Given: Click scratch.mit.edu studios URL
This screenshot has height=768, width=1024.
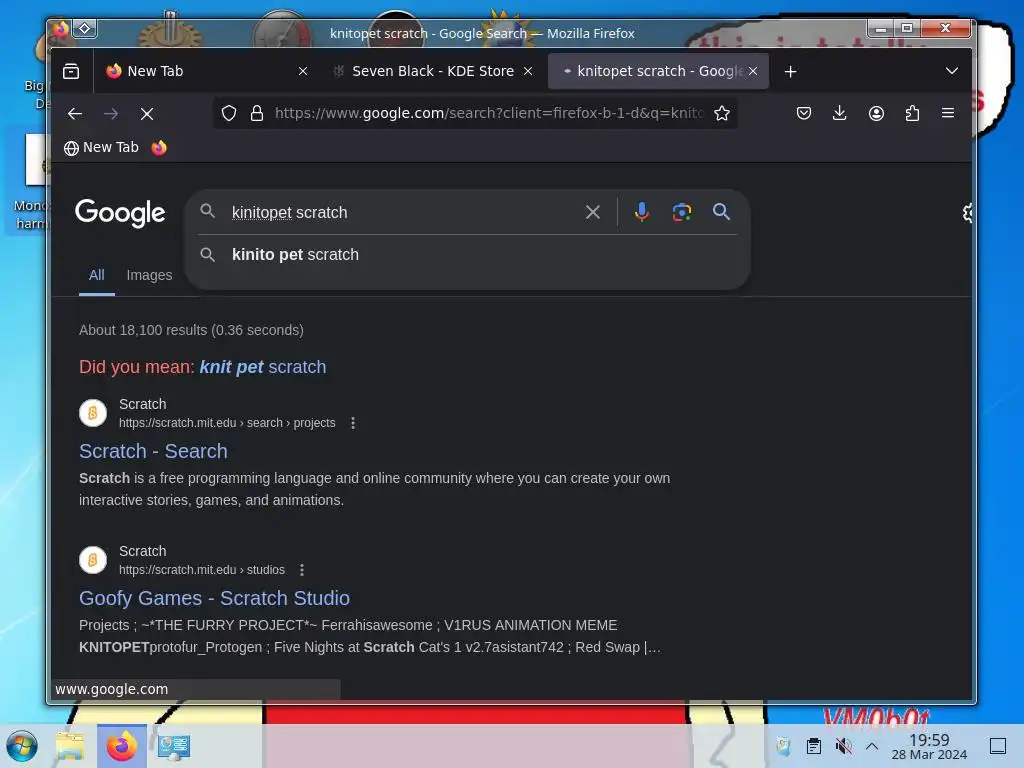Looking at the screenshot, I should [x=202, y=570].
